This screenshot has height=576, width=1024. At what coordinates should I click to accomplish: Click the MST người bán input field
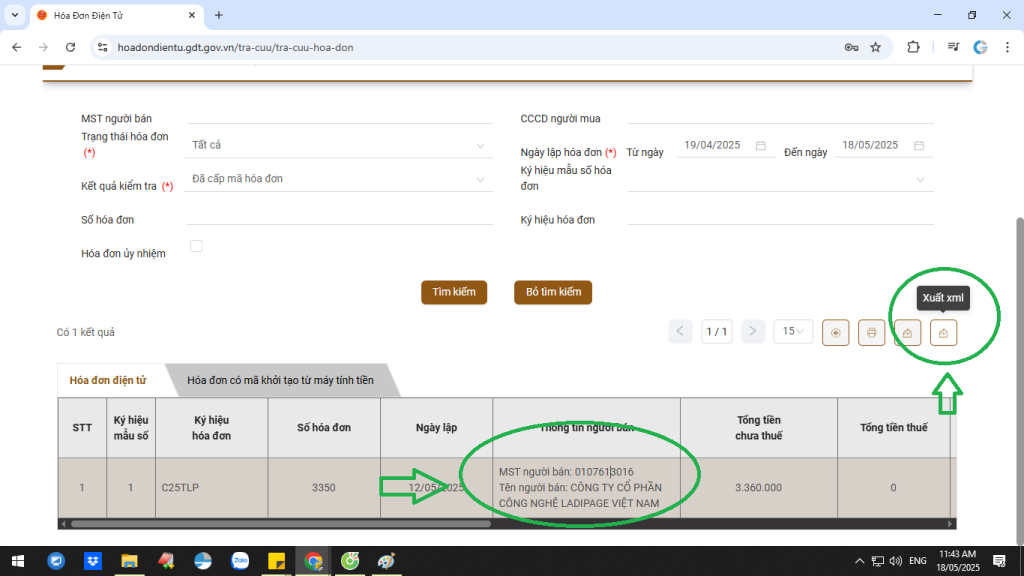[x=340, y=116]
